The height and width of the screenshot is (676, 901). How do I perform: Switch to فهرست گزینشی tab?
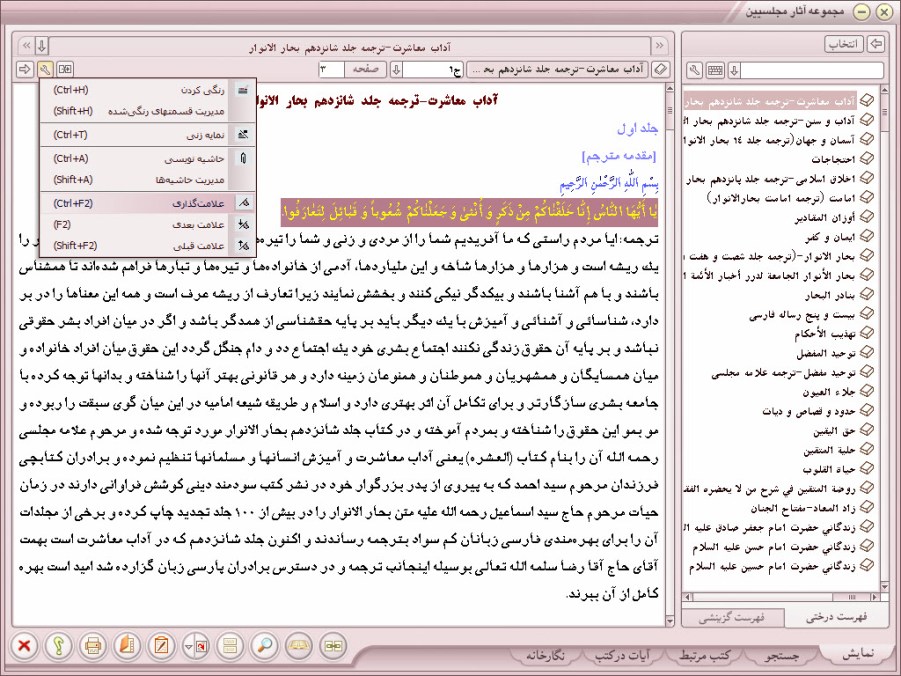tap(732, 618)
